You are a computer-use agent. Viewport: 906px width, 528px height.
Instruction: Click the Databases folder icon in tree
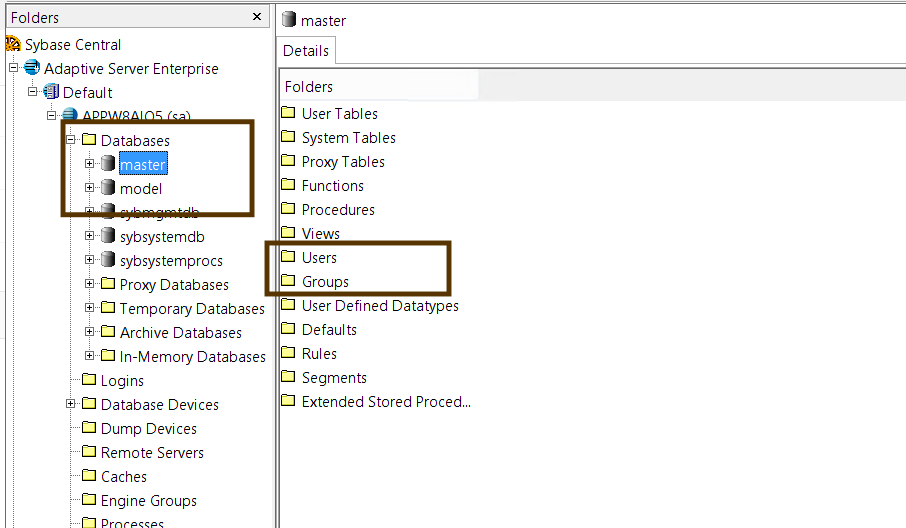pos(88,139)
